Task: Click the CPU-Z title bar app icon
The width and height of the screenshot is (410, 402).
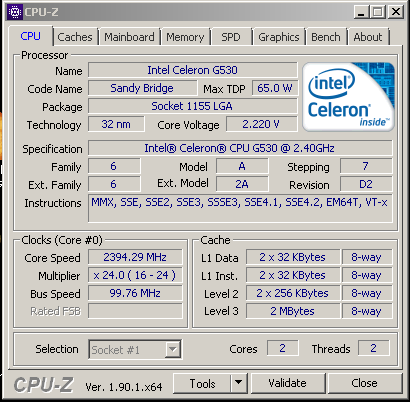Action: pyautogui.click(x=15, y=12)
